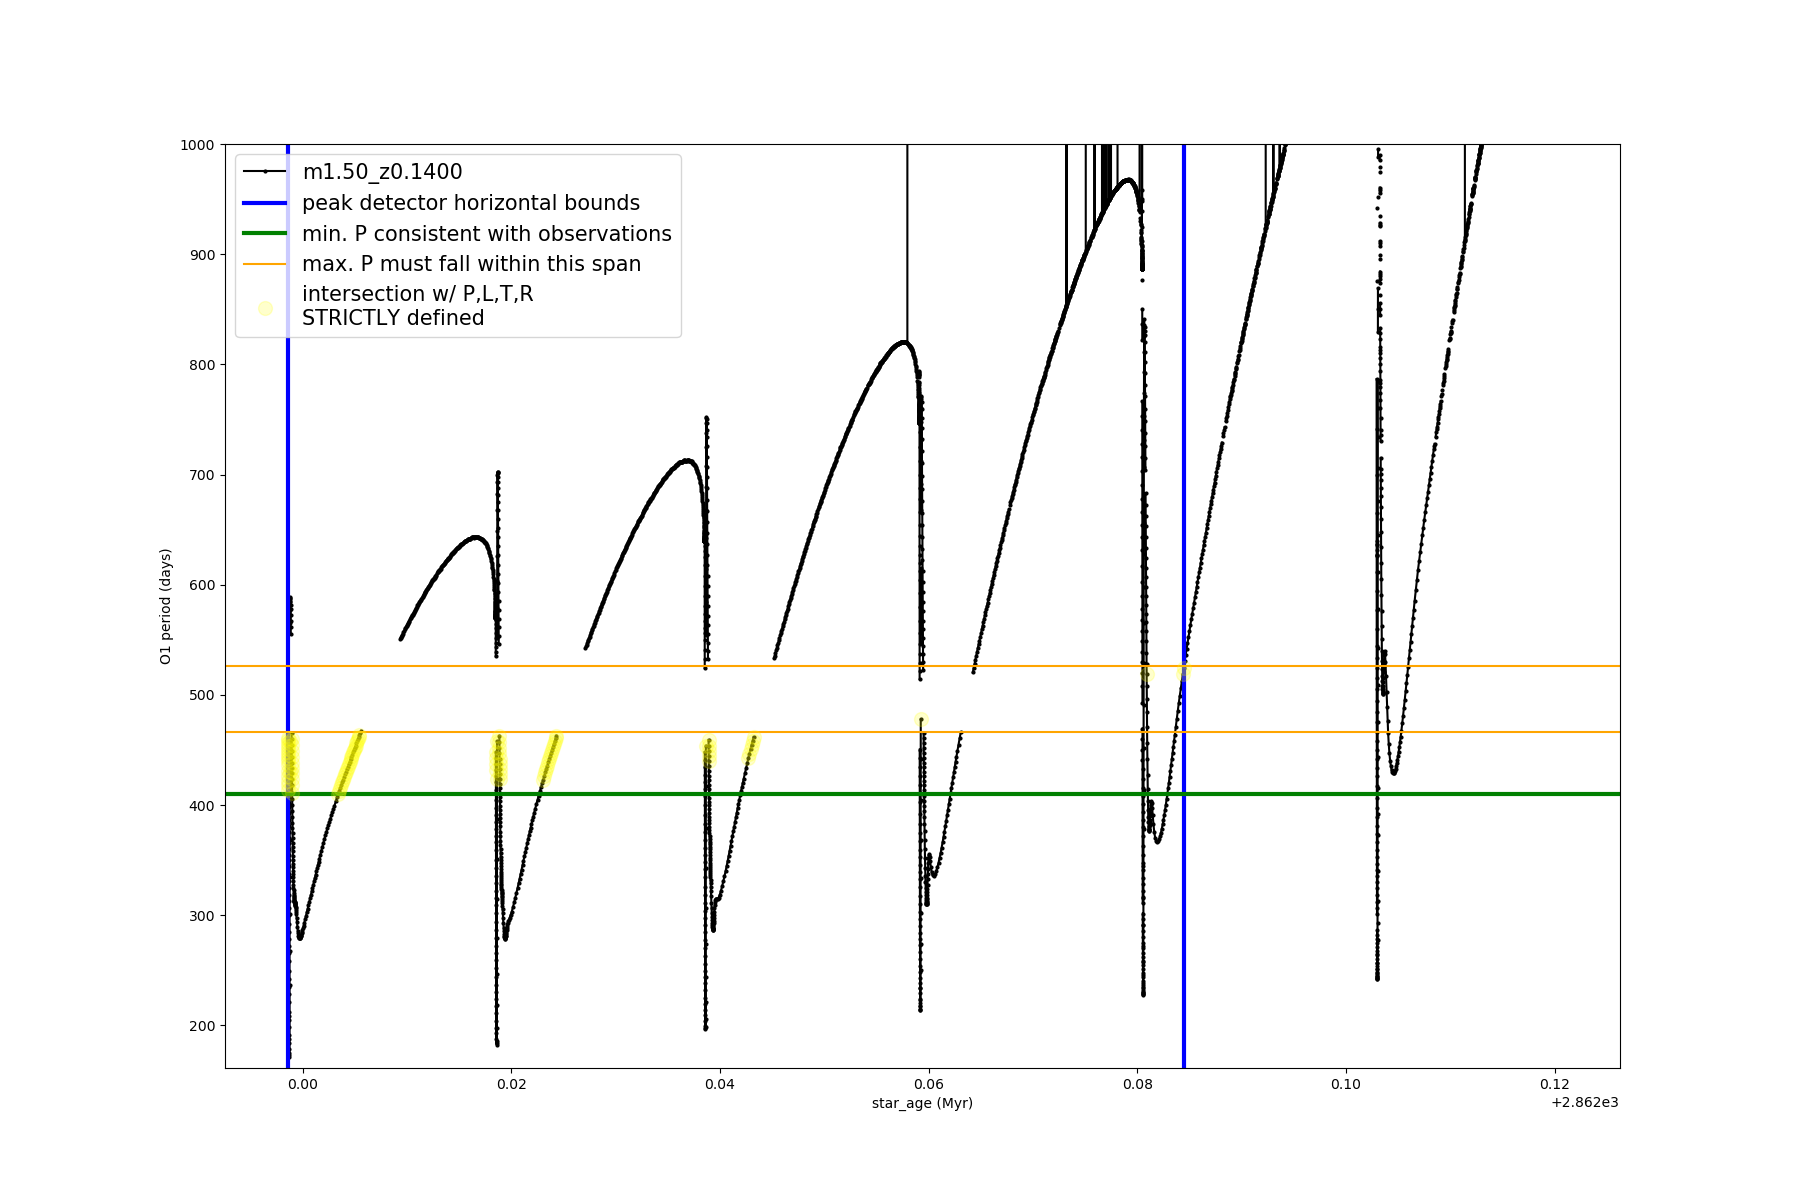The width and height of the screenshot is (1800, 1200).
Task: Click the x-axis tick label 0.12
Action: pyautogui.click(x=1554, y=1084)
